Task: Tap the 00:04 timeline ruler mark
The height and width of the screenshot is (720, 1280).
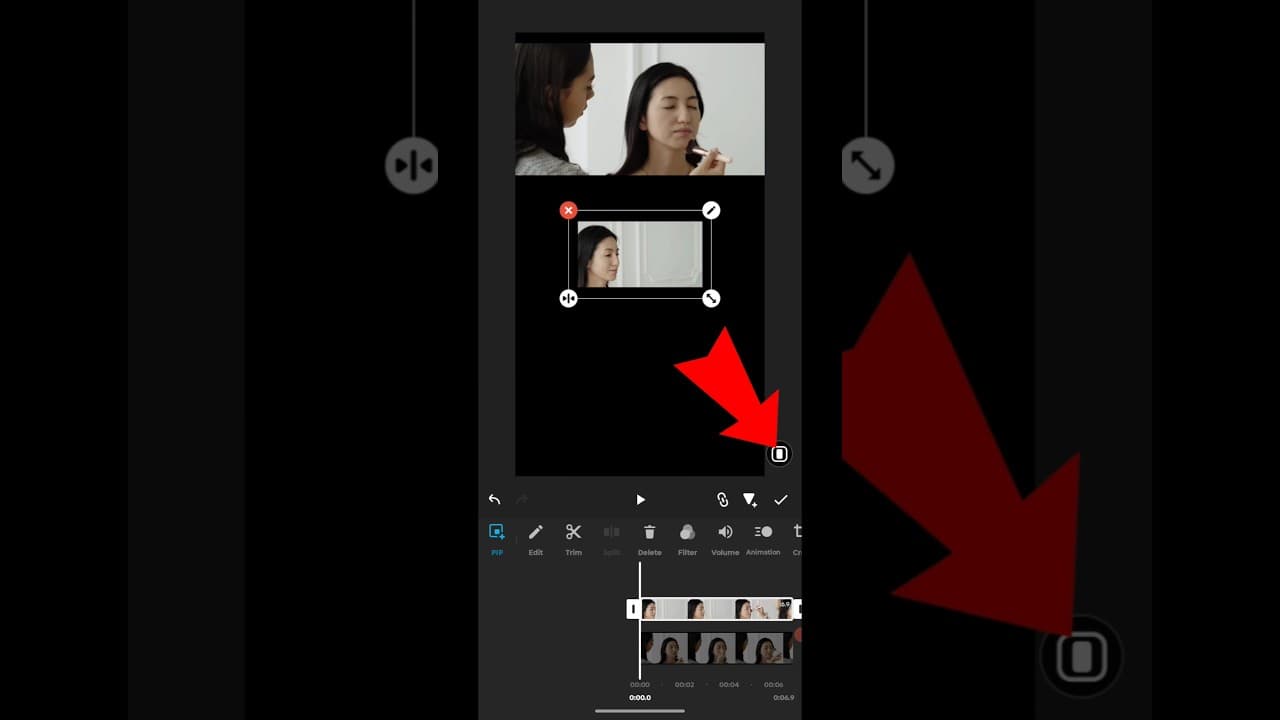Action: click(729, 685)
